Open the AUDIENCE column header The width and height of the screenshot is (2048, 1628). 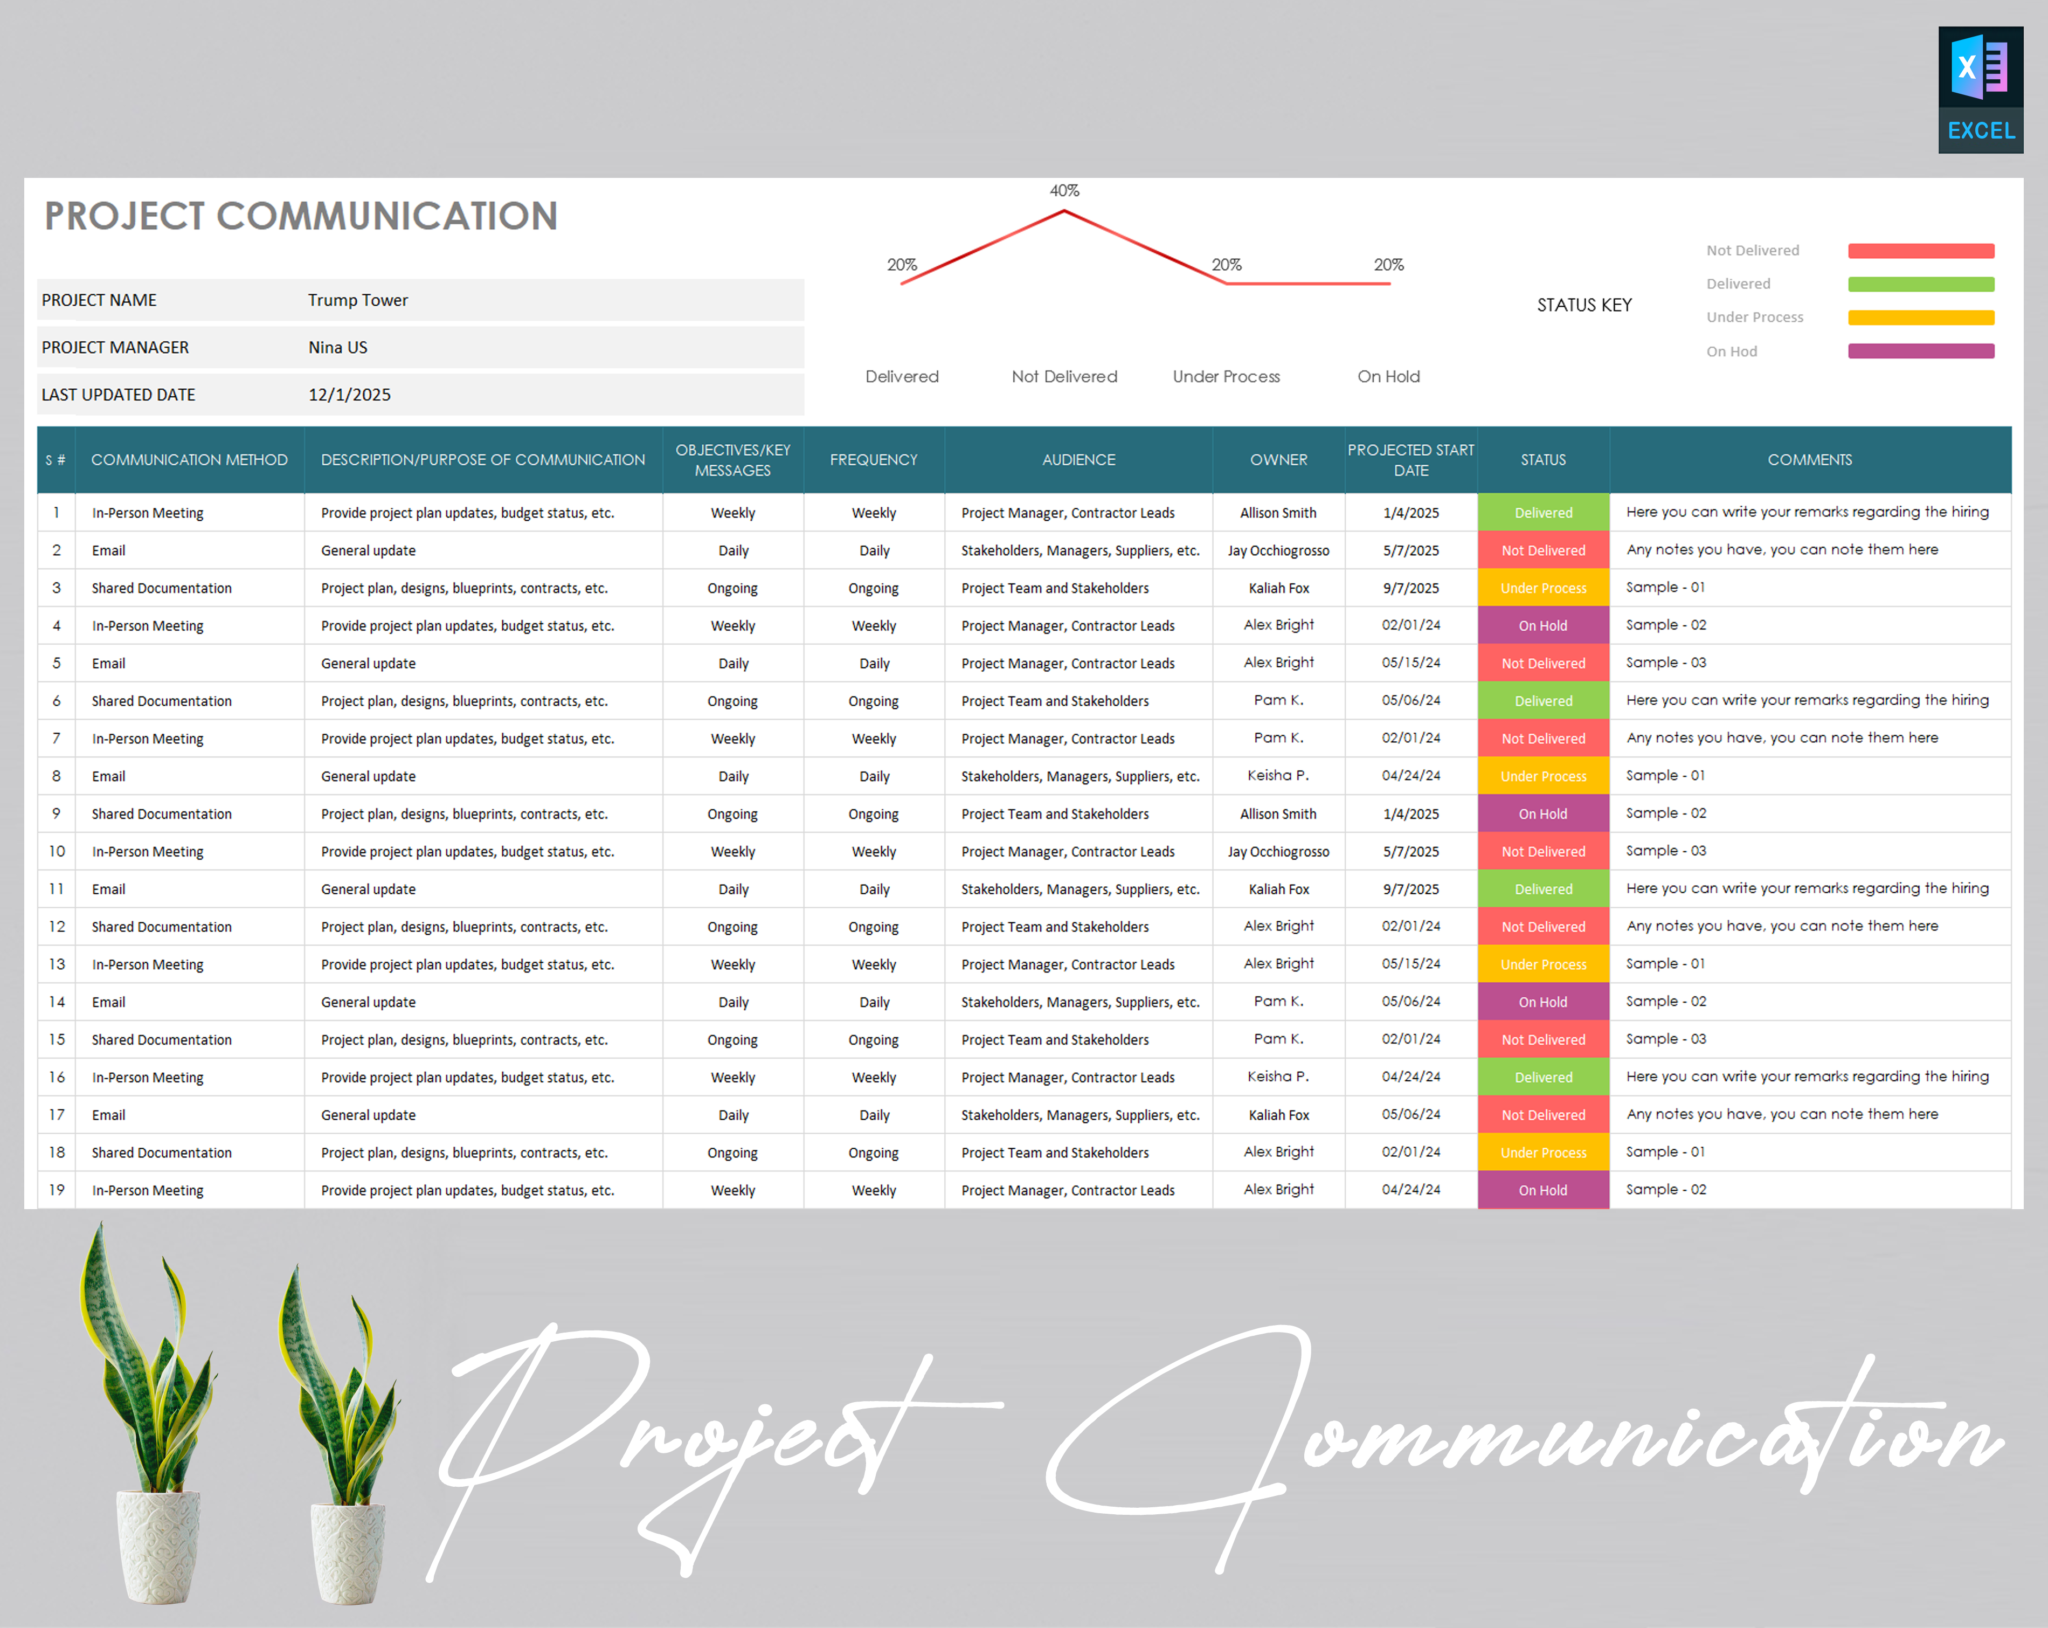(1077, 459)
